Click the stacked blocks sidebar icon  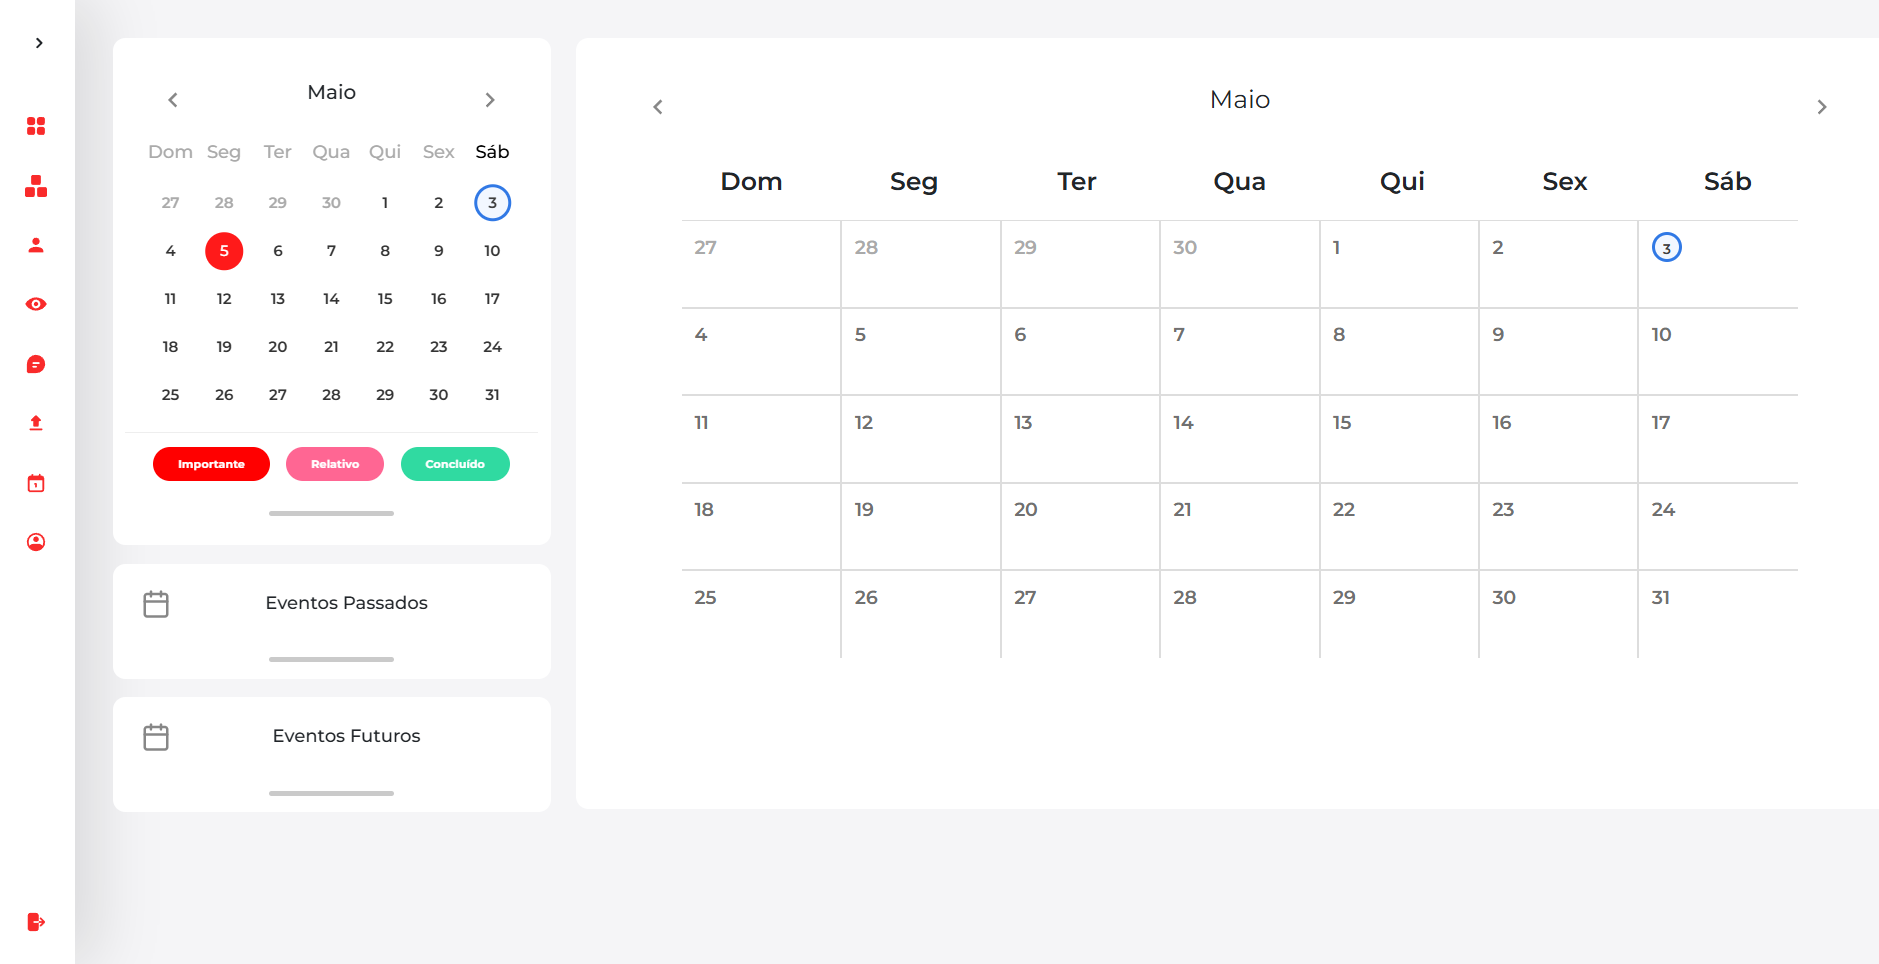(x=36, y=186)
